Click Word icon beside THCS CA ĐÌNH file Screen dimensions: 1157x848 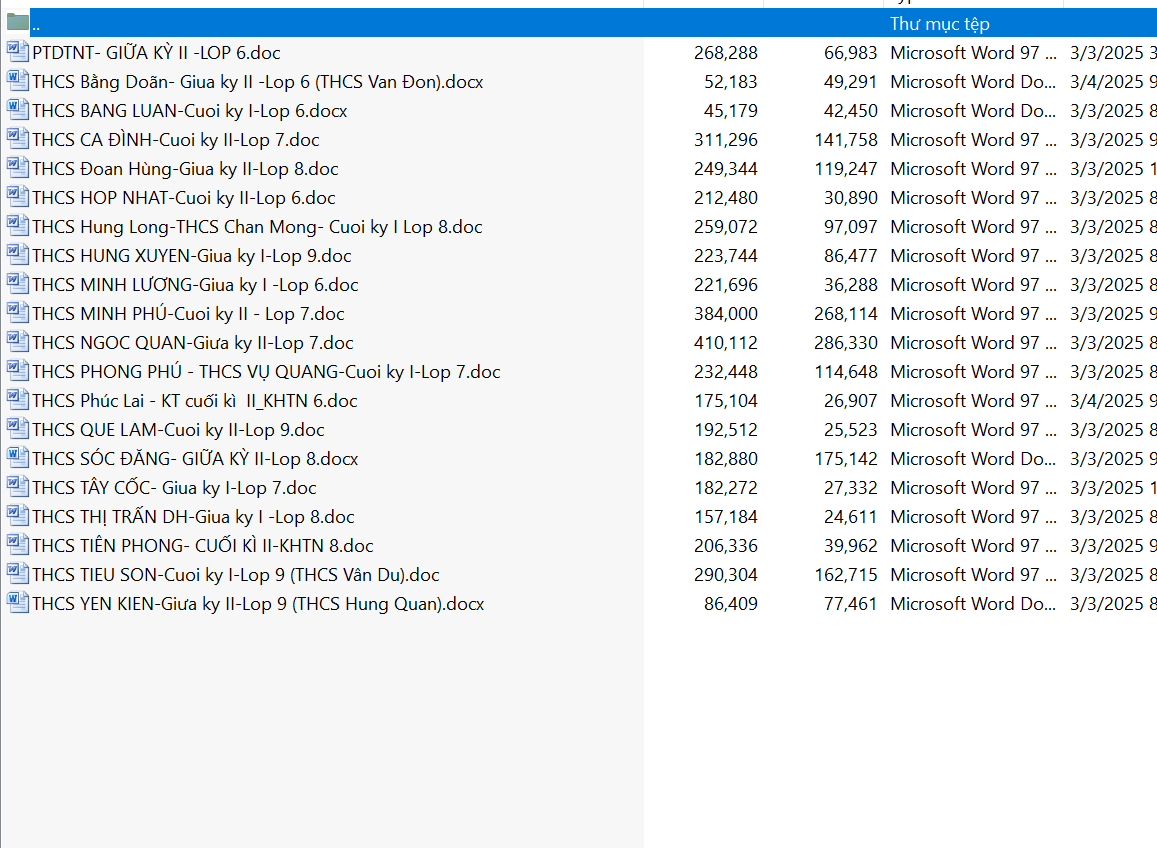click(17, 139)
